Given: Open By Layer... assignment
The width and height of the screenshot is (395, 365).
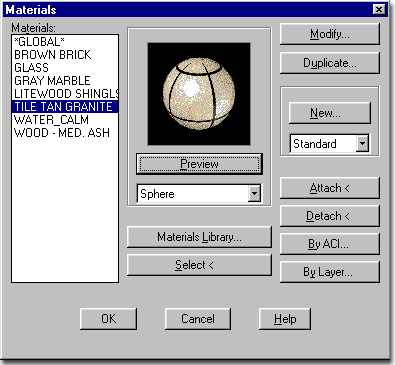Looking at the screenshot, I should tap(330, 272).
